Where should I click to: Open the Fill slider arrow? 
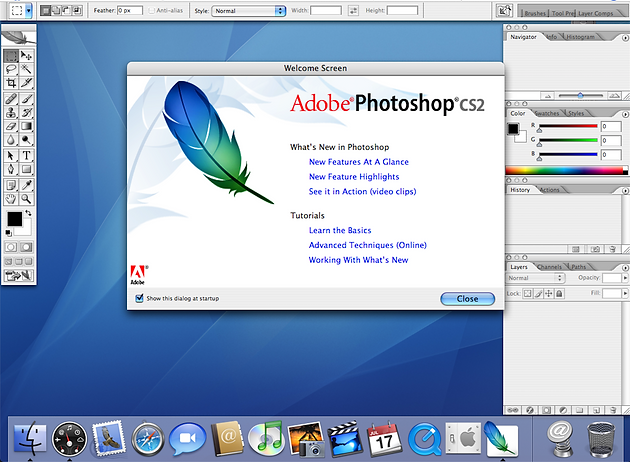[625, 294]
